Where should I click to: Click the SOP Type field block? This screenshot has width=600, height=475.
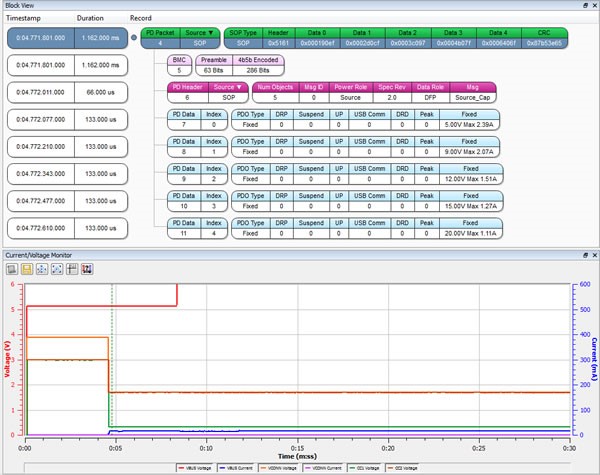point(243,38)
